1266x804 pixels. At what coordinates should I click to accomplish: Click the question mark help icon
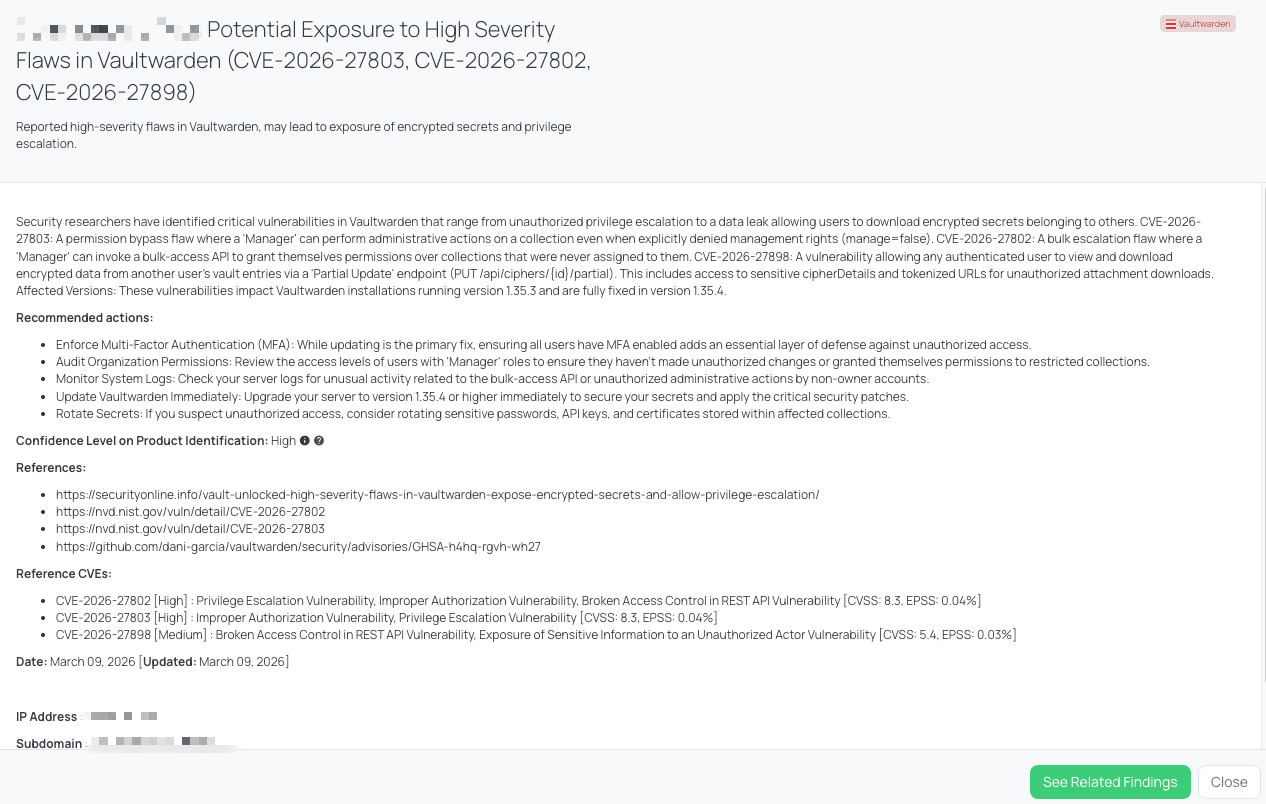(319, 441)
